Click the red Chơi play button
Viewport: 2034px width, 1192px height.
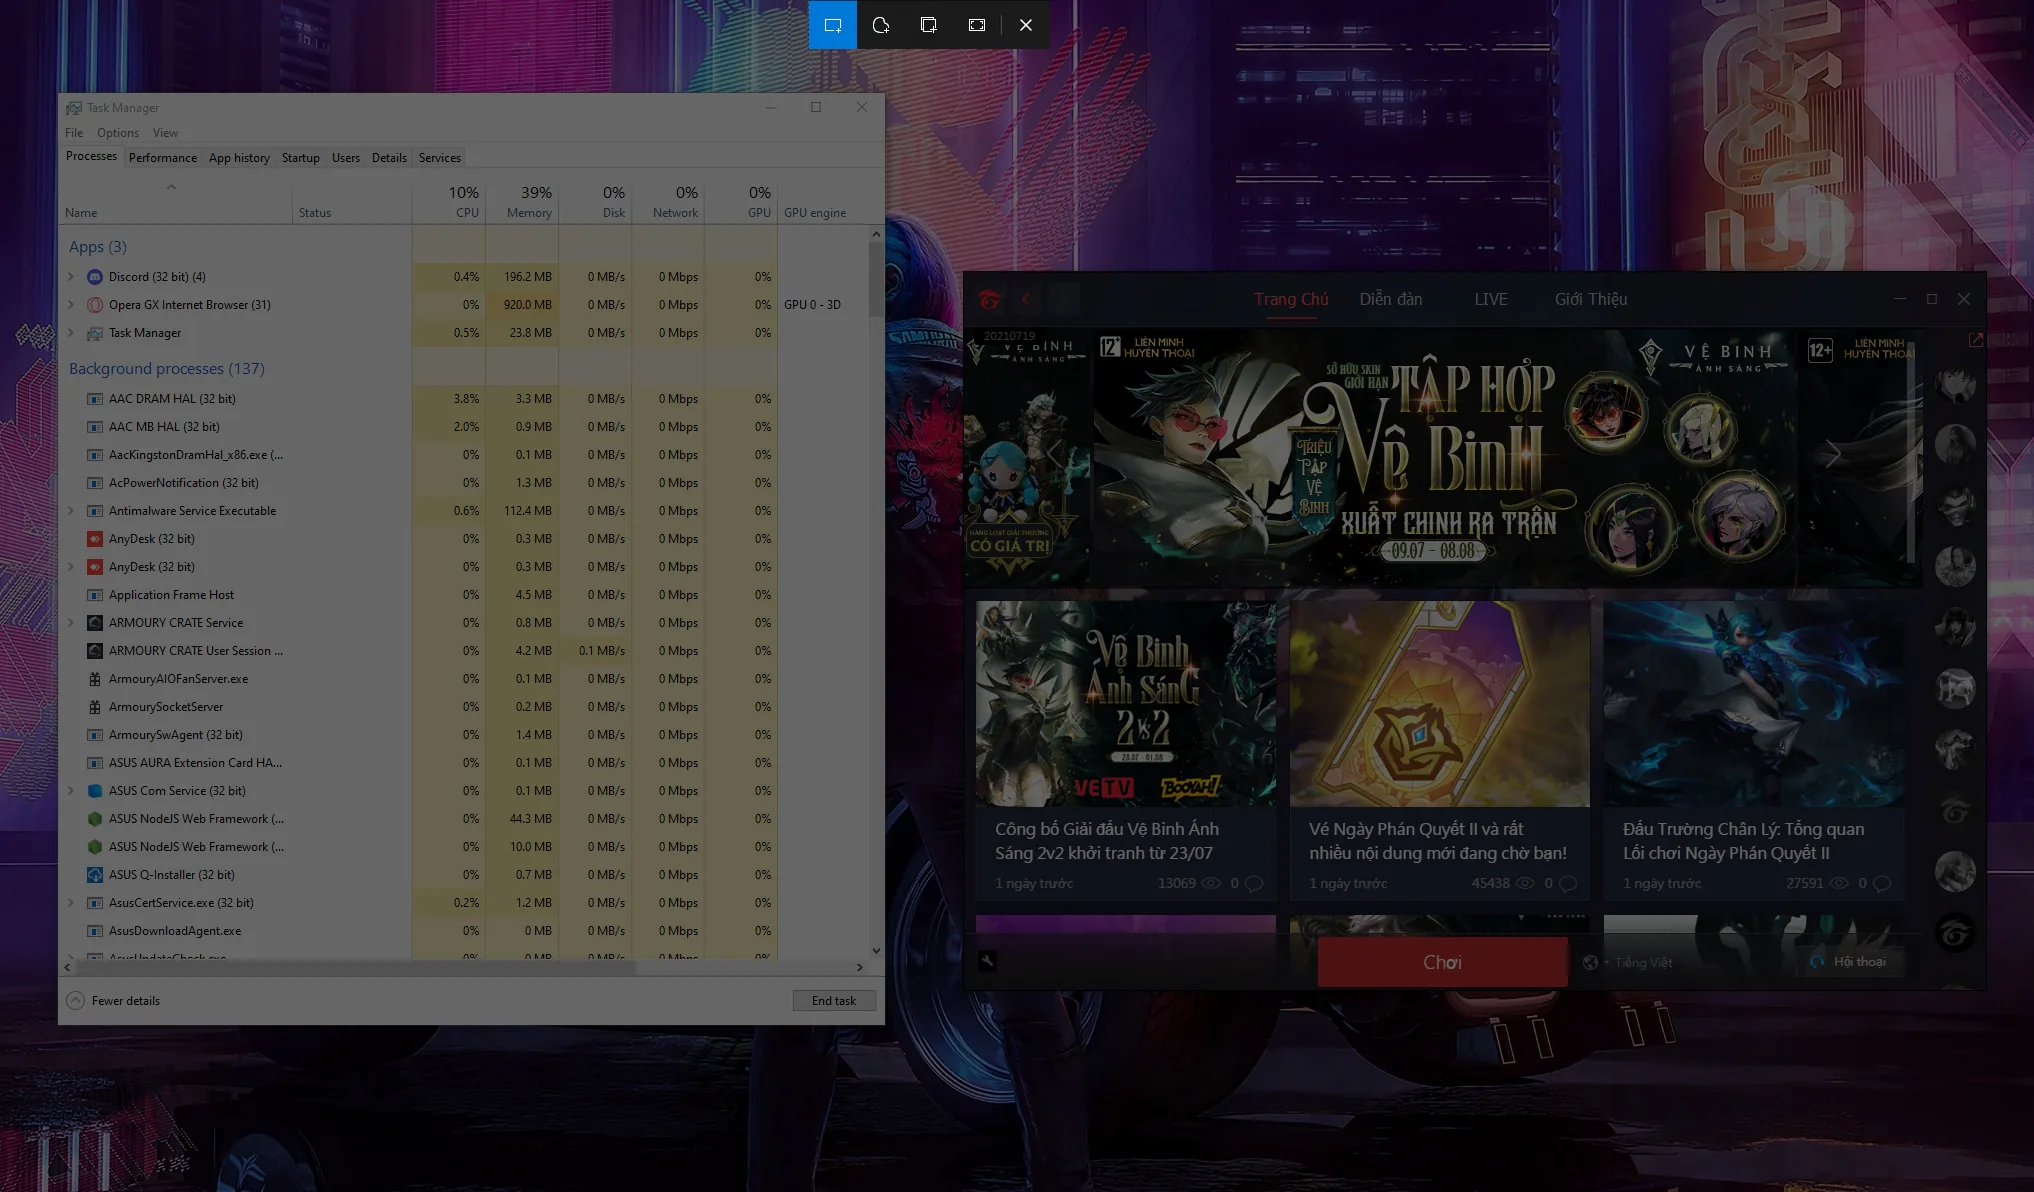1442,962
